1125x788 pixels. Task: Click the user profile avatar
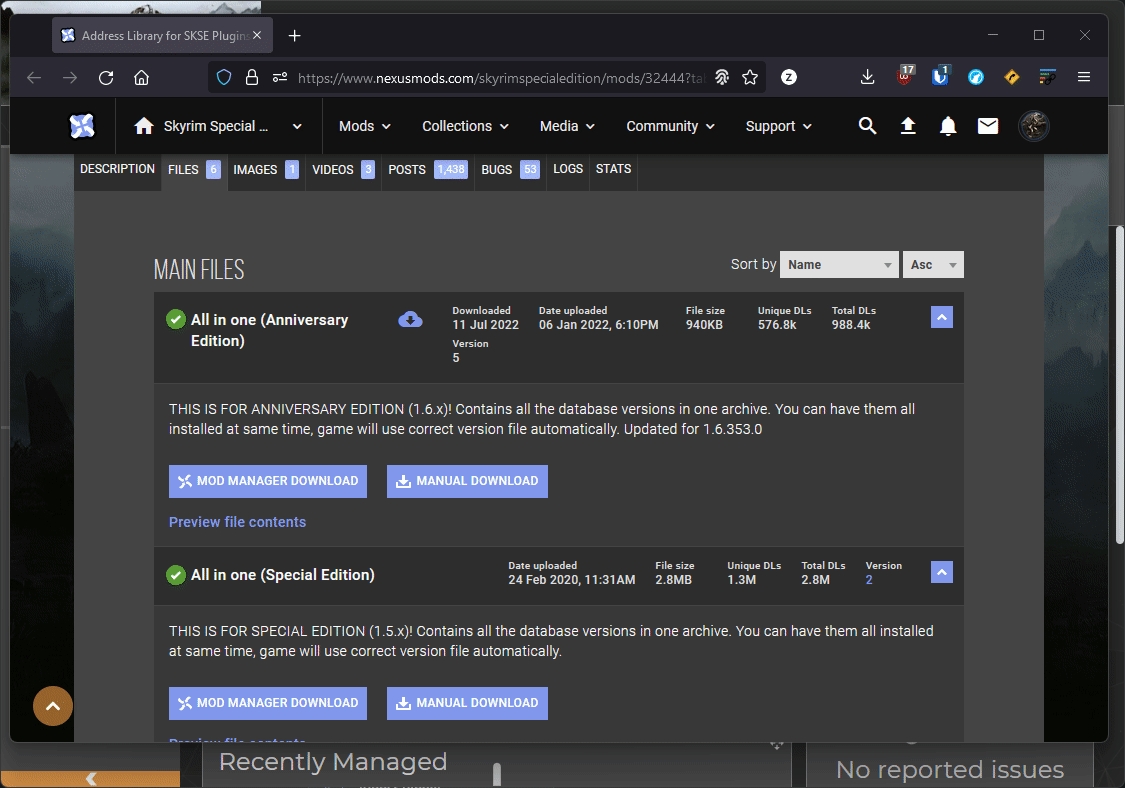click(1033, 126)
